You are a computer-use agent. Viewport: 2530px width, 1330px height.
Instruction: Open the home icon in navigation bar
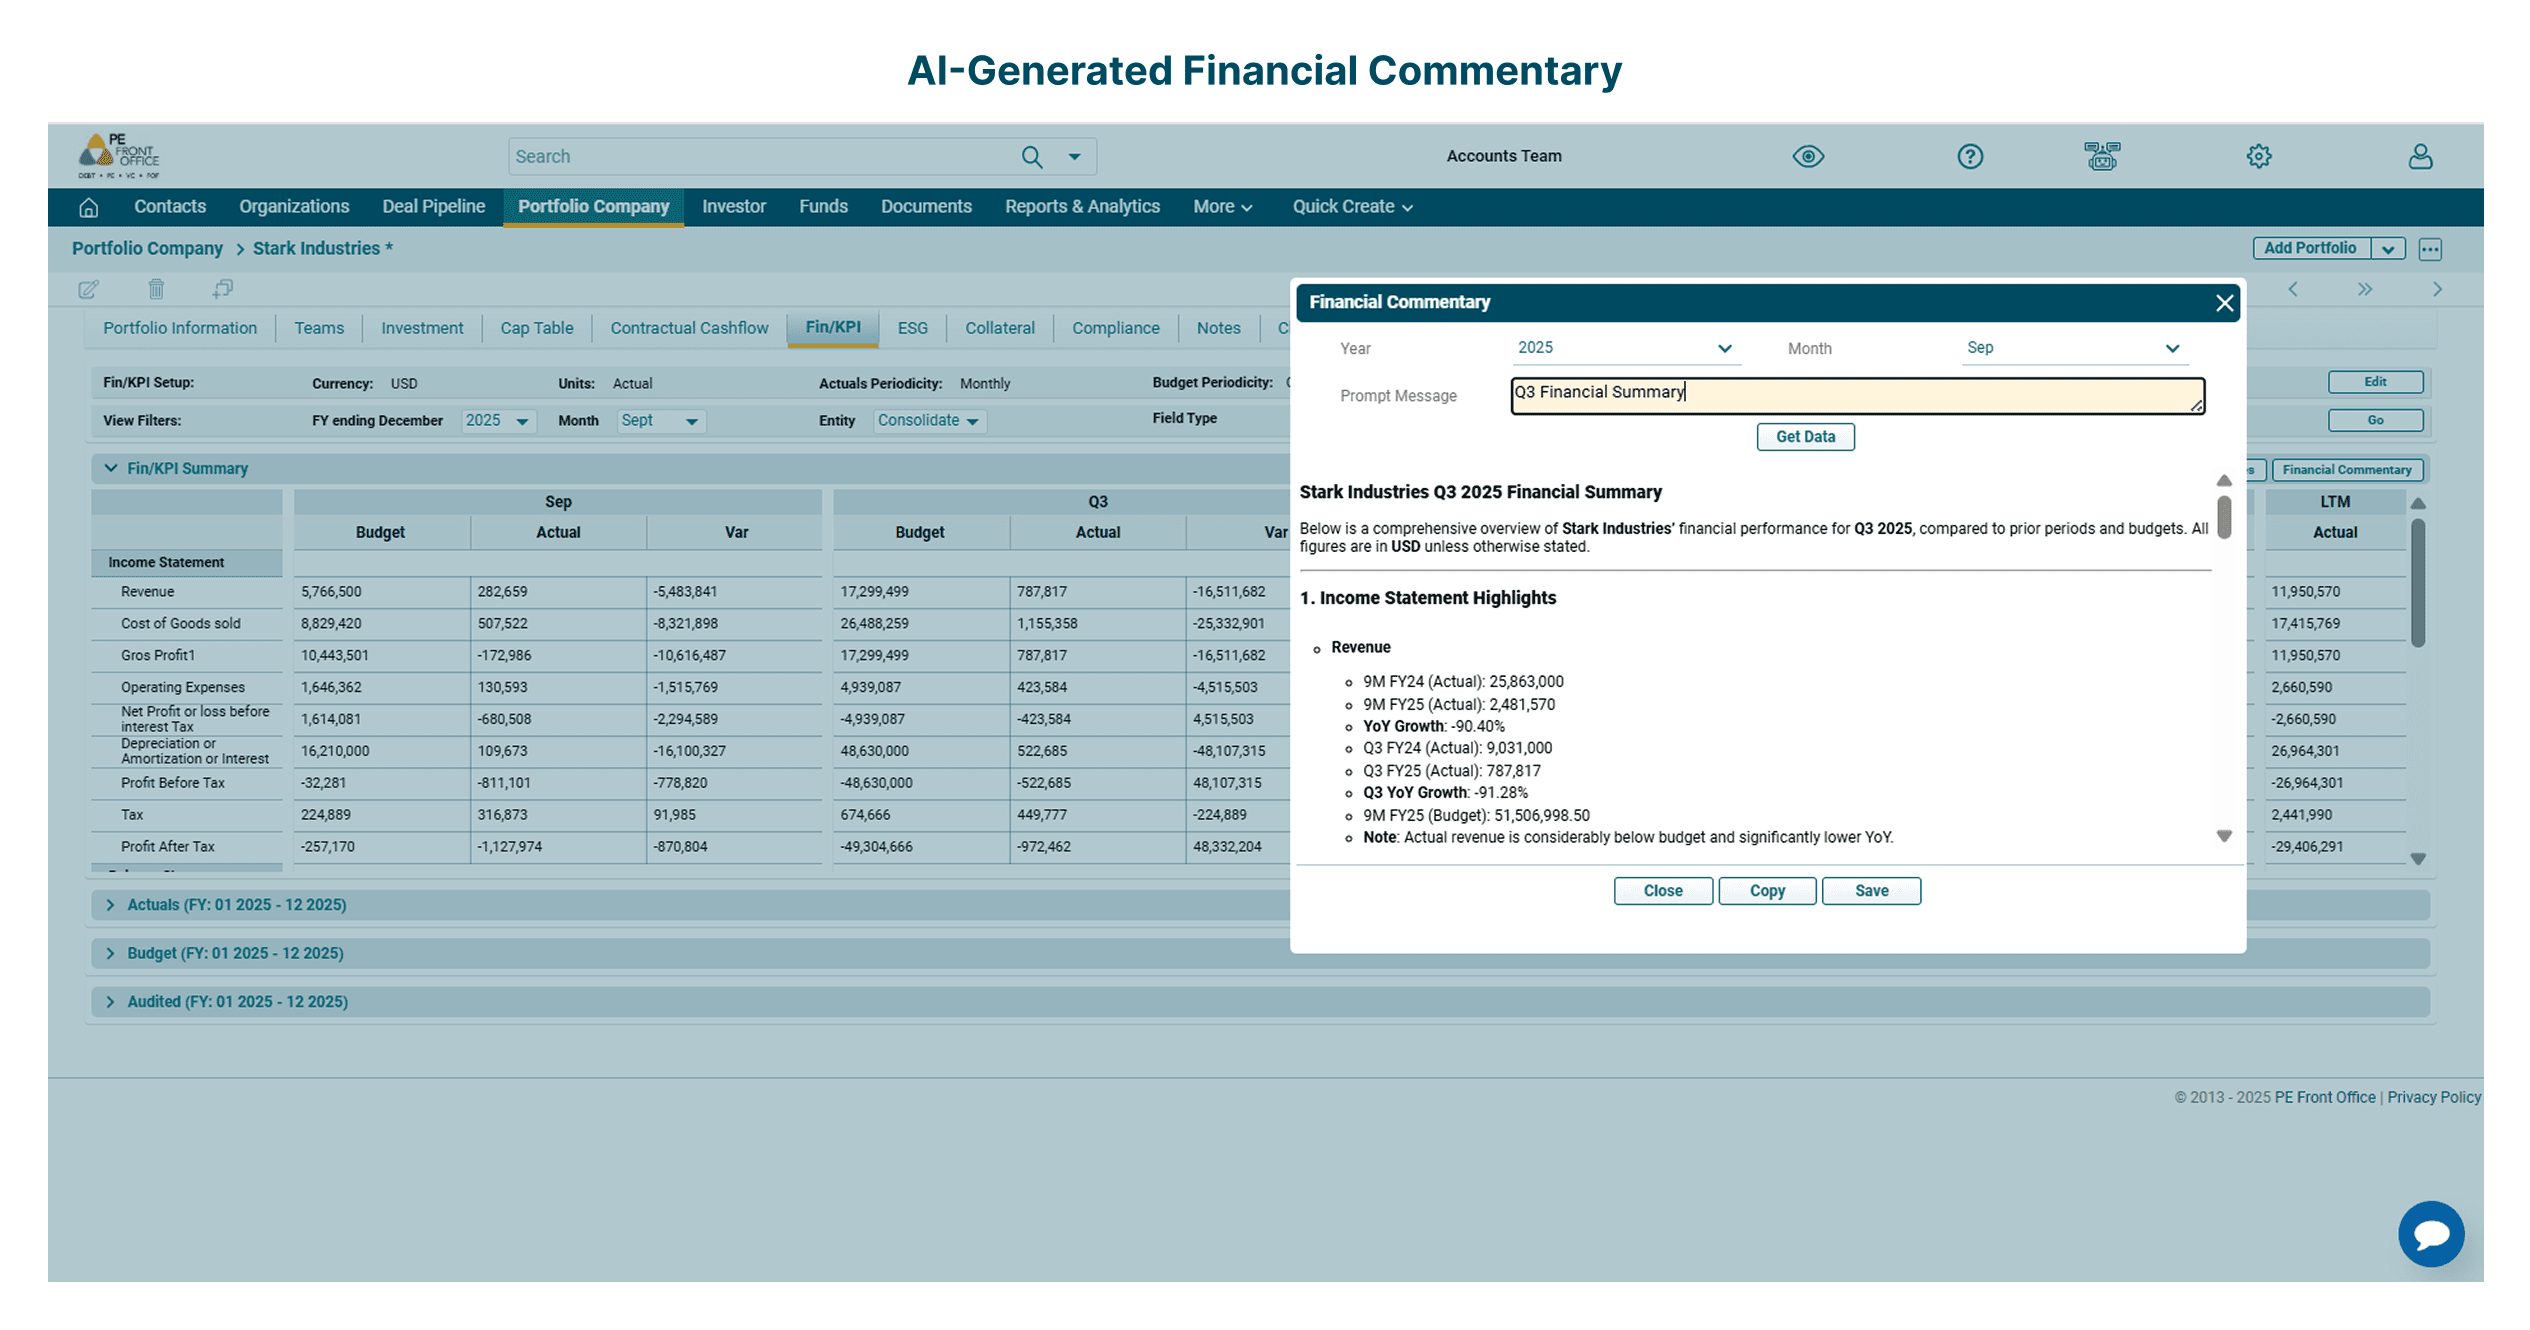tap(89, 207)
